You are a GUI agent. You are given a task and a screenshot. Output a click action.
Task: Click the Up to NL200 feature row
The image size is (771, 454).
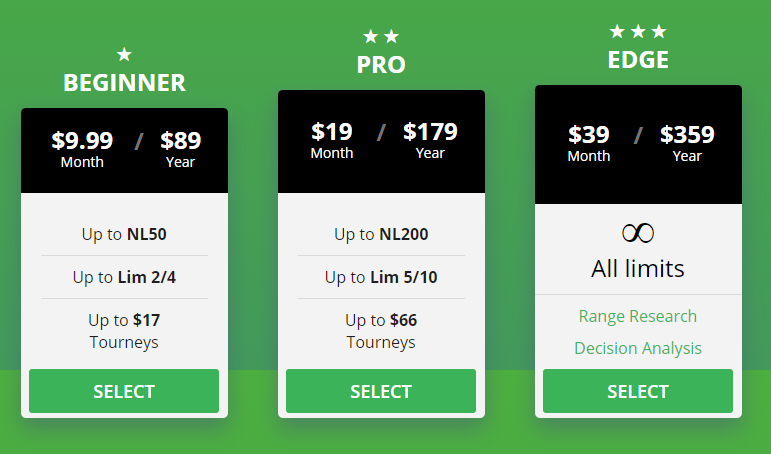[381, 234]
